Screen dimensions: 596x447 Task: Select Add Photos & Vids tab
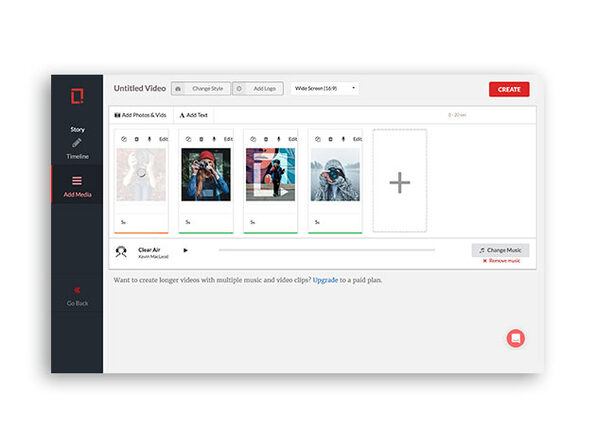pos(141,115)
